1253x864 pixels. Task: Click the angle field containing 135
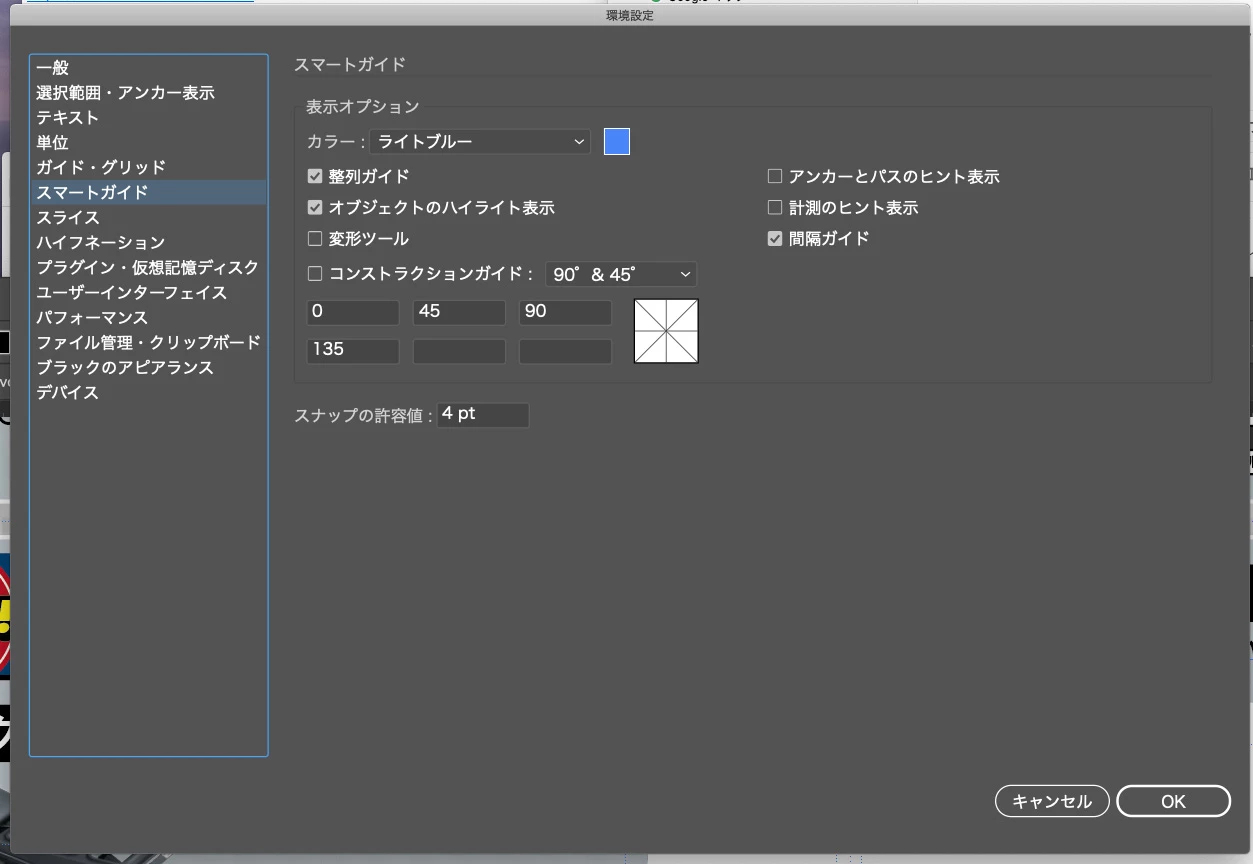[x=353, y=351]
